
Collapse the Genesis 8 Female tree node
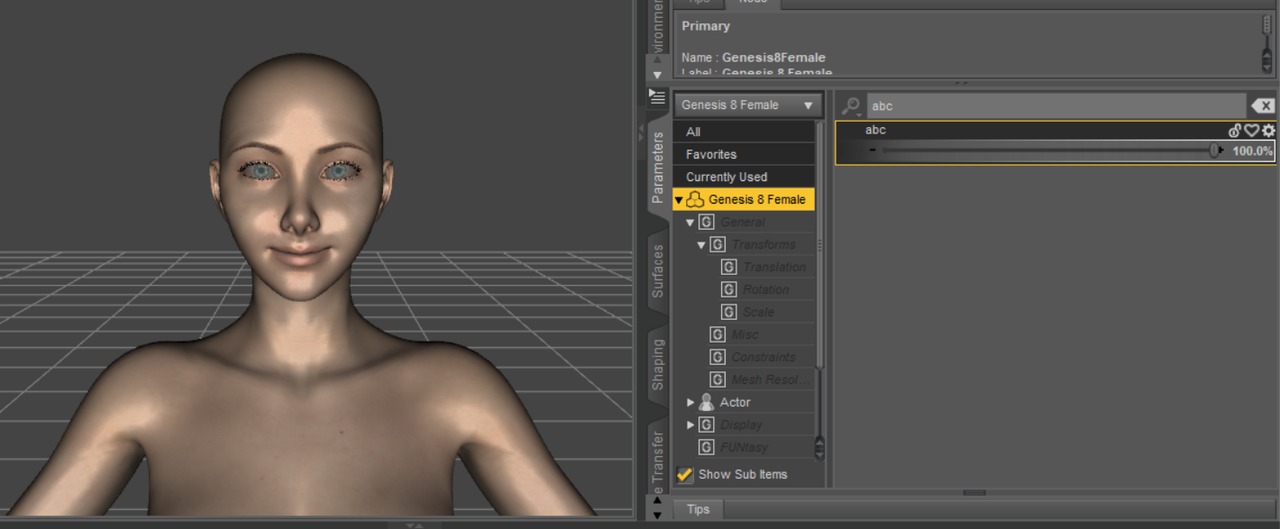[x=679, y=200]
